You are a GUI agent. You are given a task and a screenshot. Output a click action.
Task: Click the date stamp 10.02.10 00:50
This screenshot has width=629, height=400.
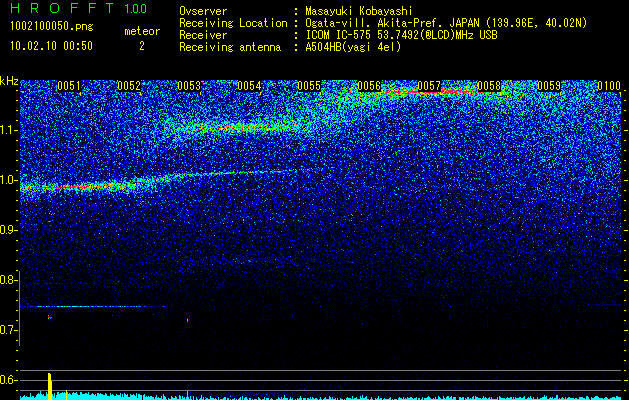coord(52,46)
